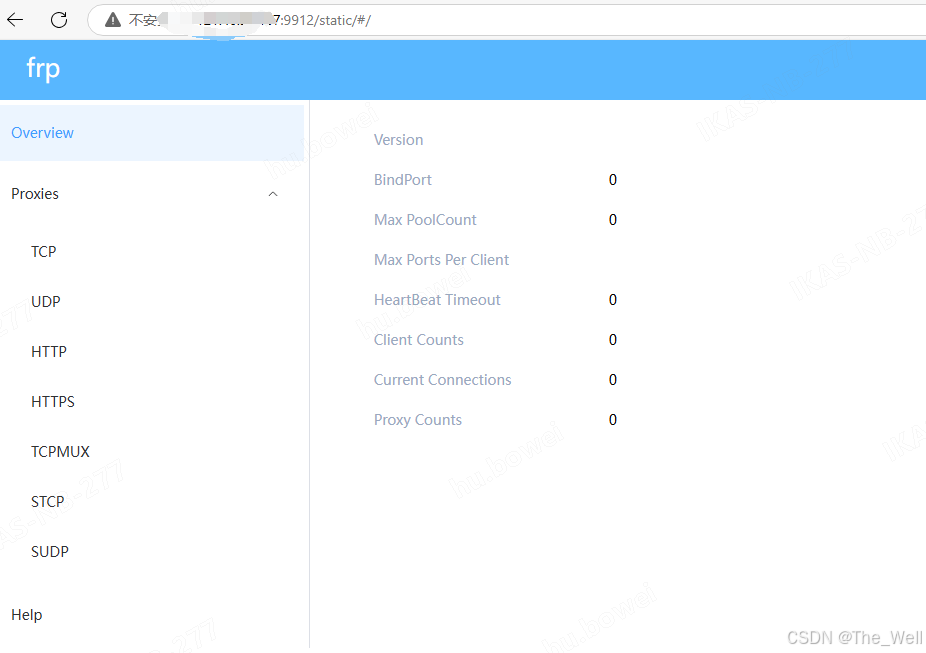Focus the browser address bar URL
Viewport: 926px width, 653px height.
tap(508, 20)
